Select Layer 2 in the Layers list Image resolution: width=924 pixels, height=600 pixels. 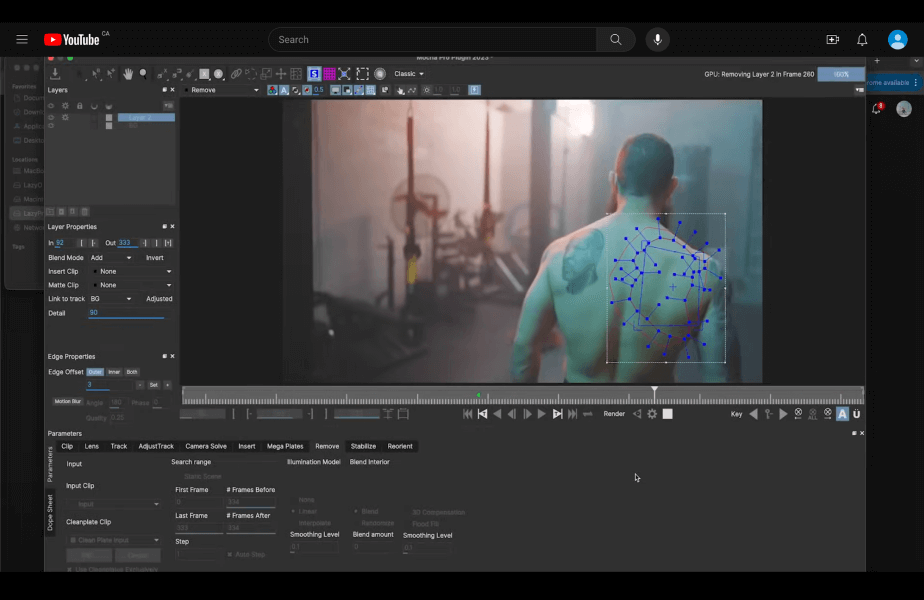point(146,117)
